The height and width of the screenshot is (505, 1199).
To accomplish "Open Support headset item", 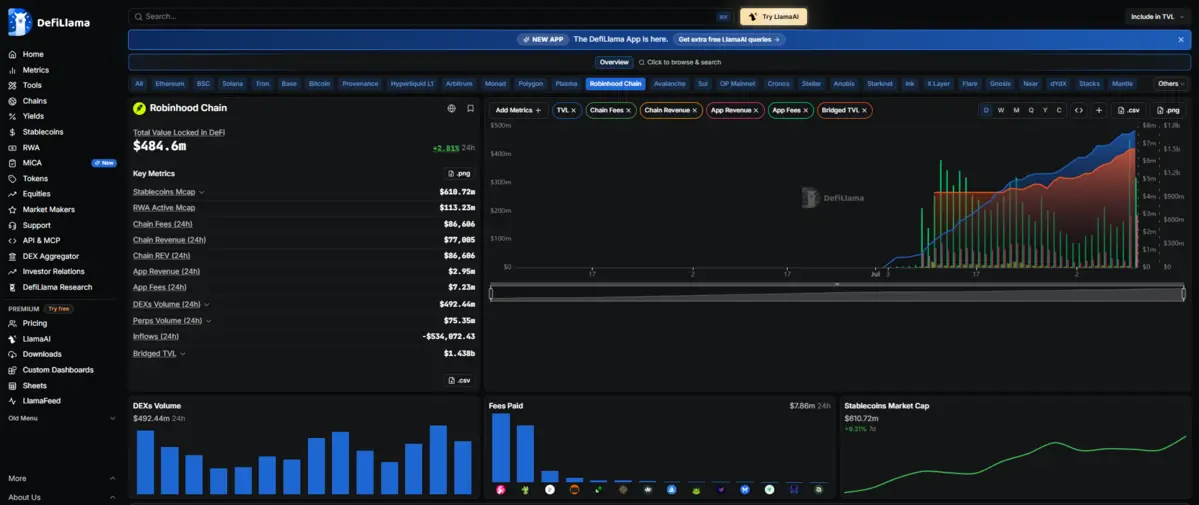I will [x=30, y=225].
